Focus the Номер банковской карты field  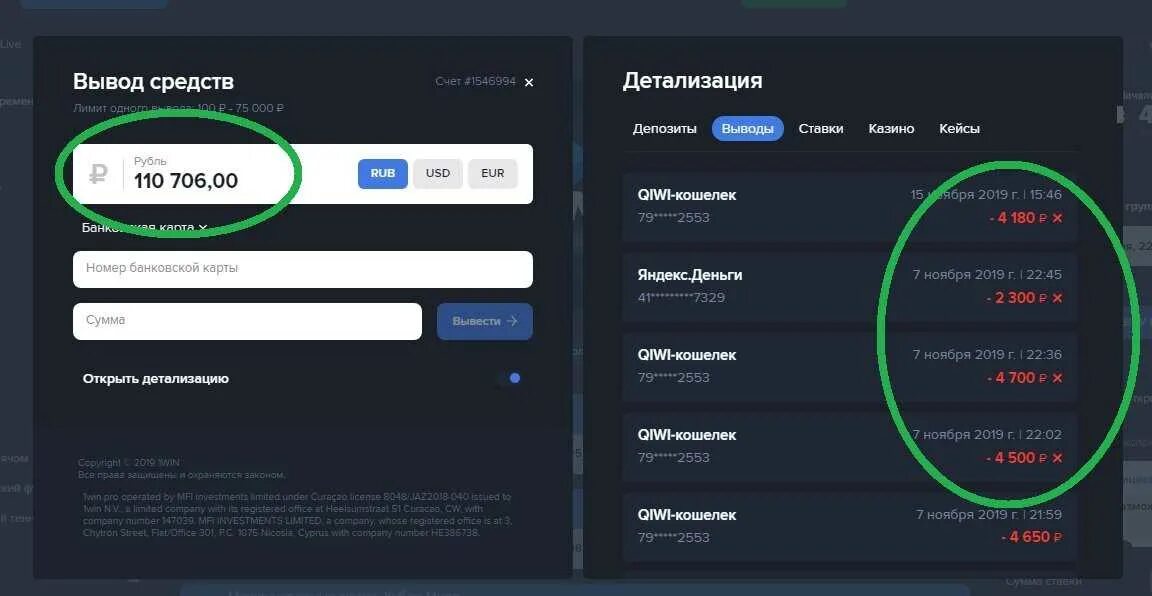303,269
